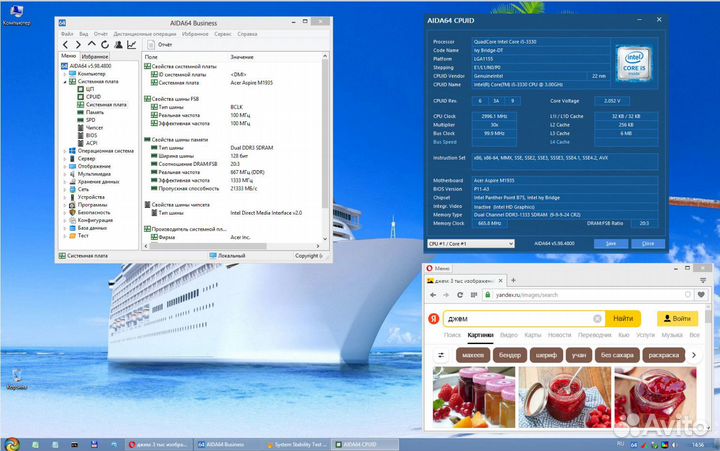The width and height of the screenshot is (720, 451).
Task: Collapse the Системная плата tree node
Action: 65,81
